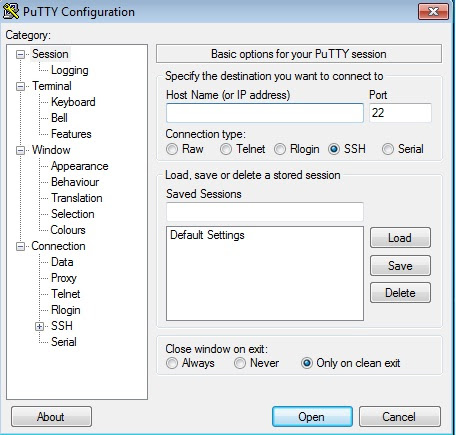Click the Load button
The width and height of the screenshot is (456, 435).
(400, 238)
